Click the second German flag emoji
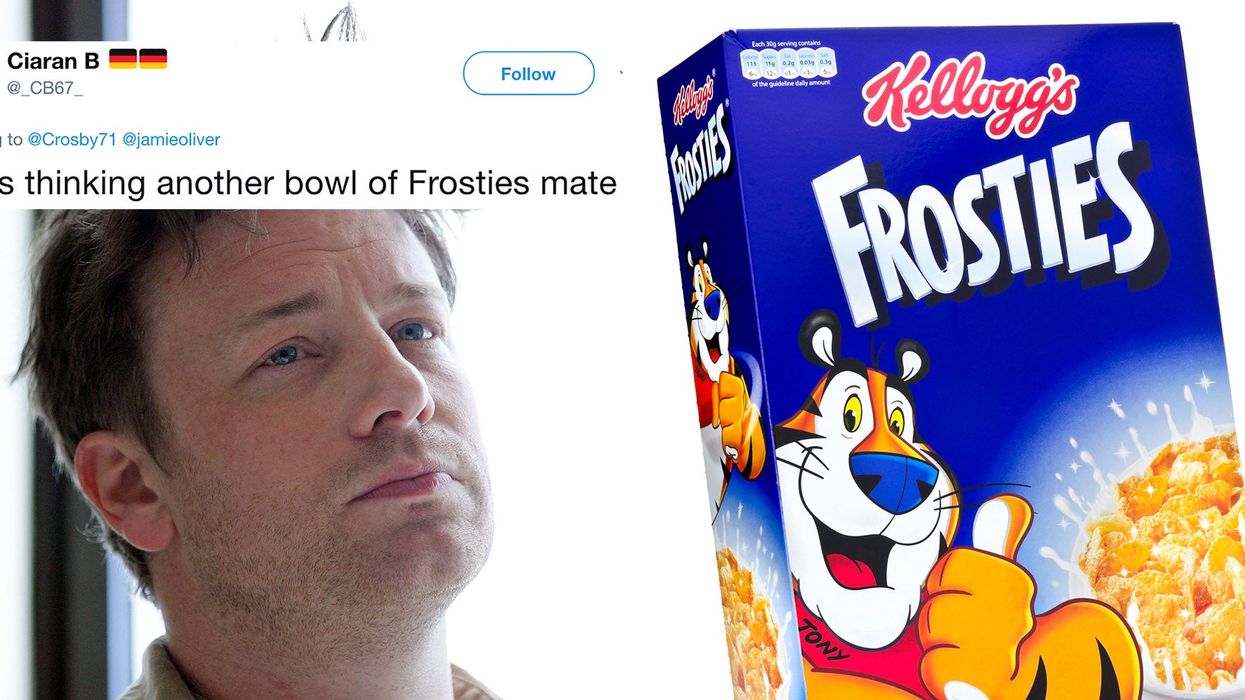The height and width of the screenshot is (700, 1245). [x=153, y=59]
